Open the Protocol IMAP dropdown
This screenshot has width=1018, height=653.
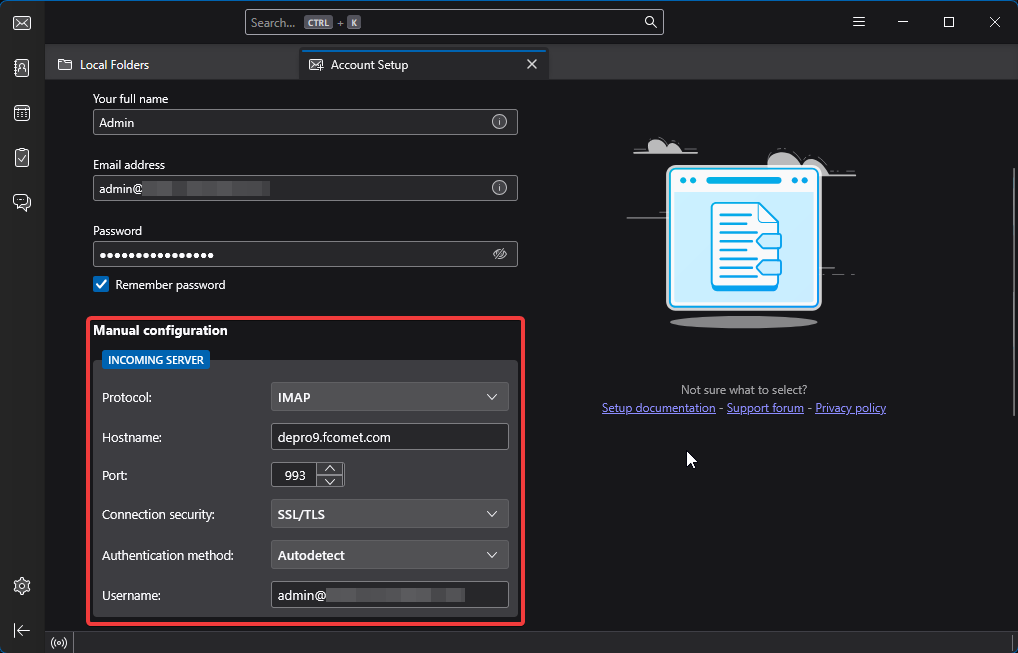[390, 397]
